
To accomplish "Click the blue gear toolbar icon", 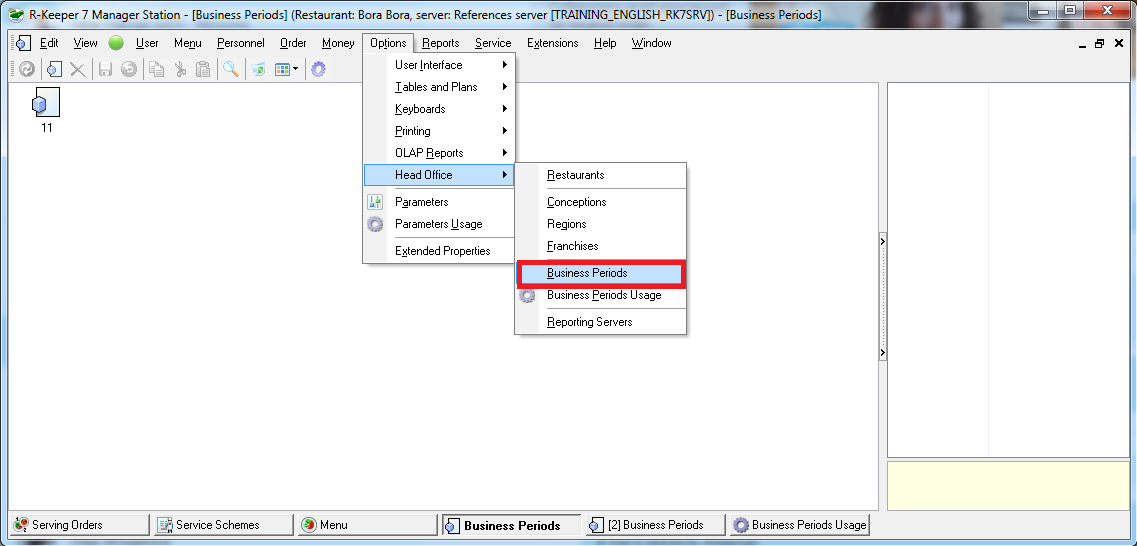I will click(318, 69).
